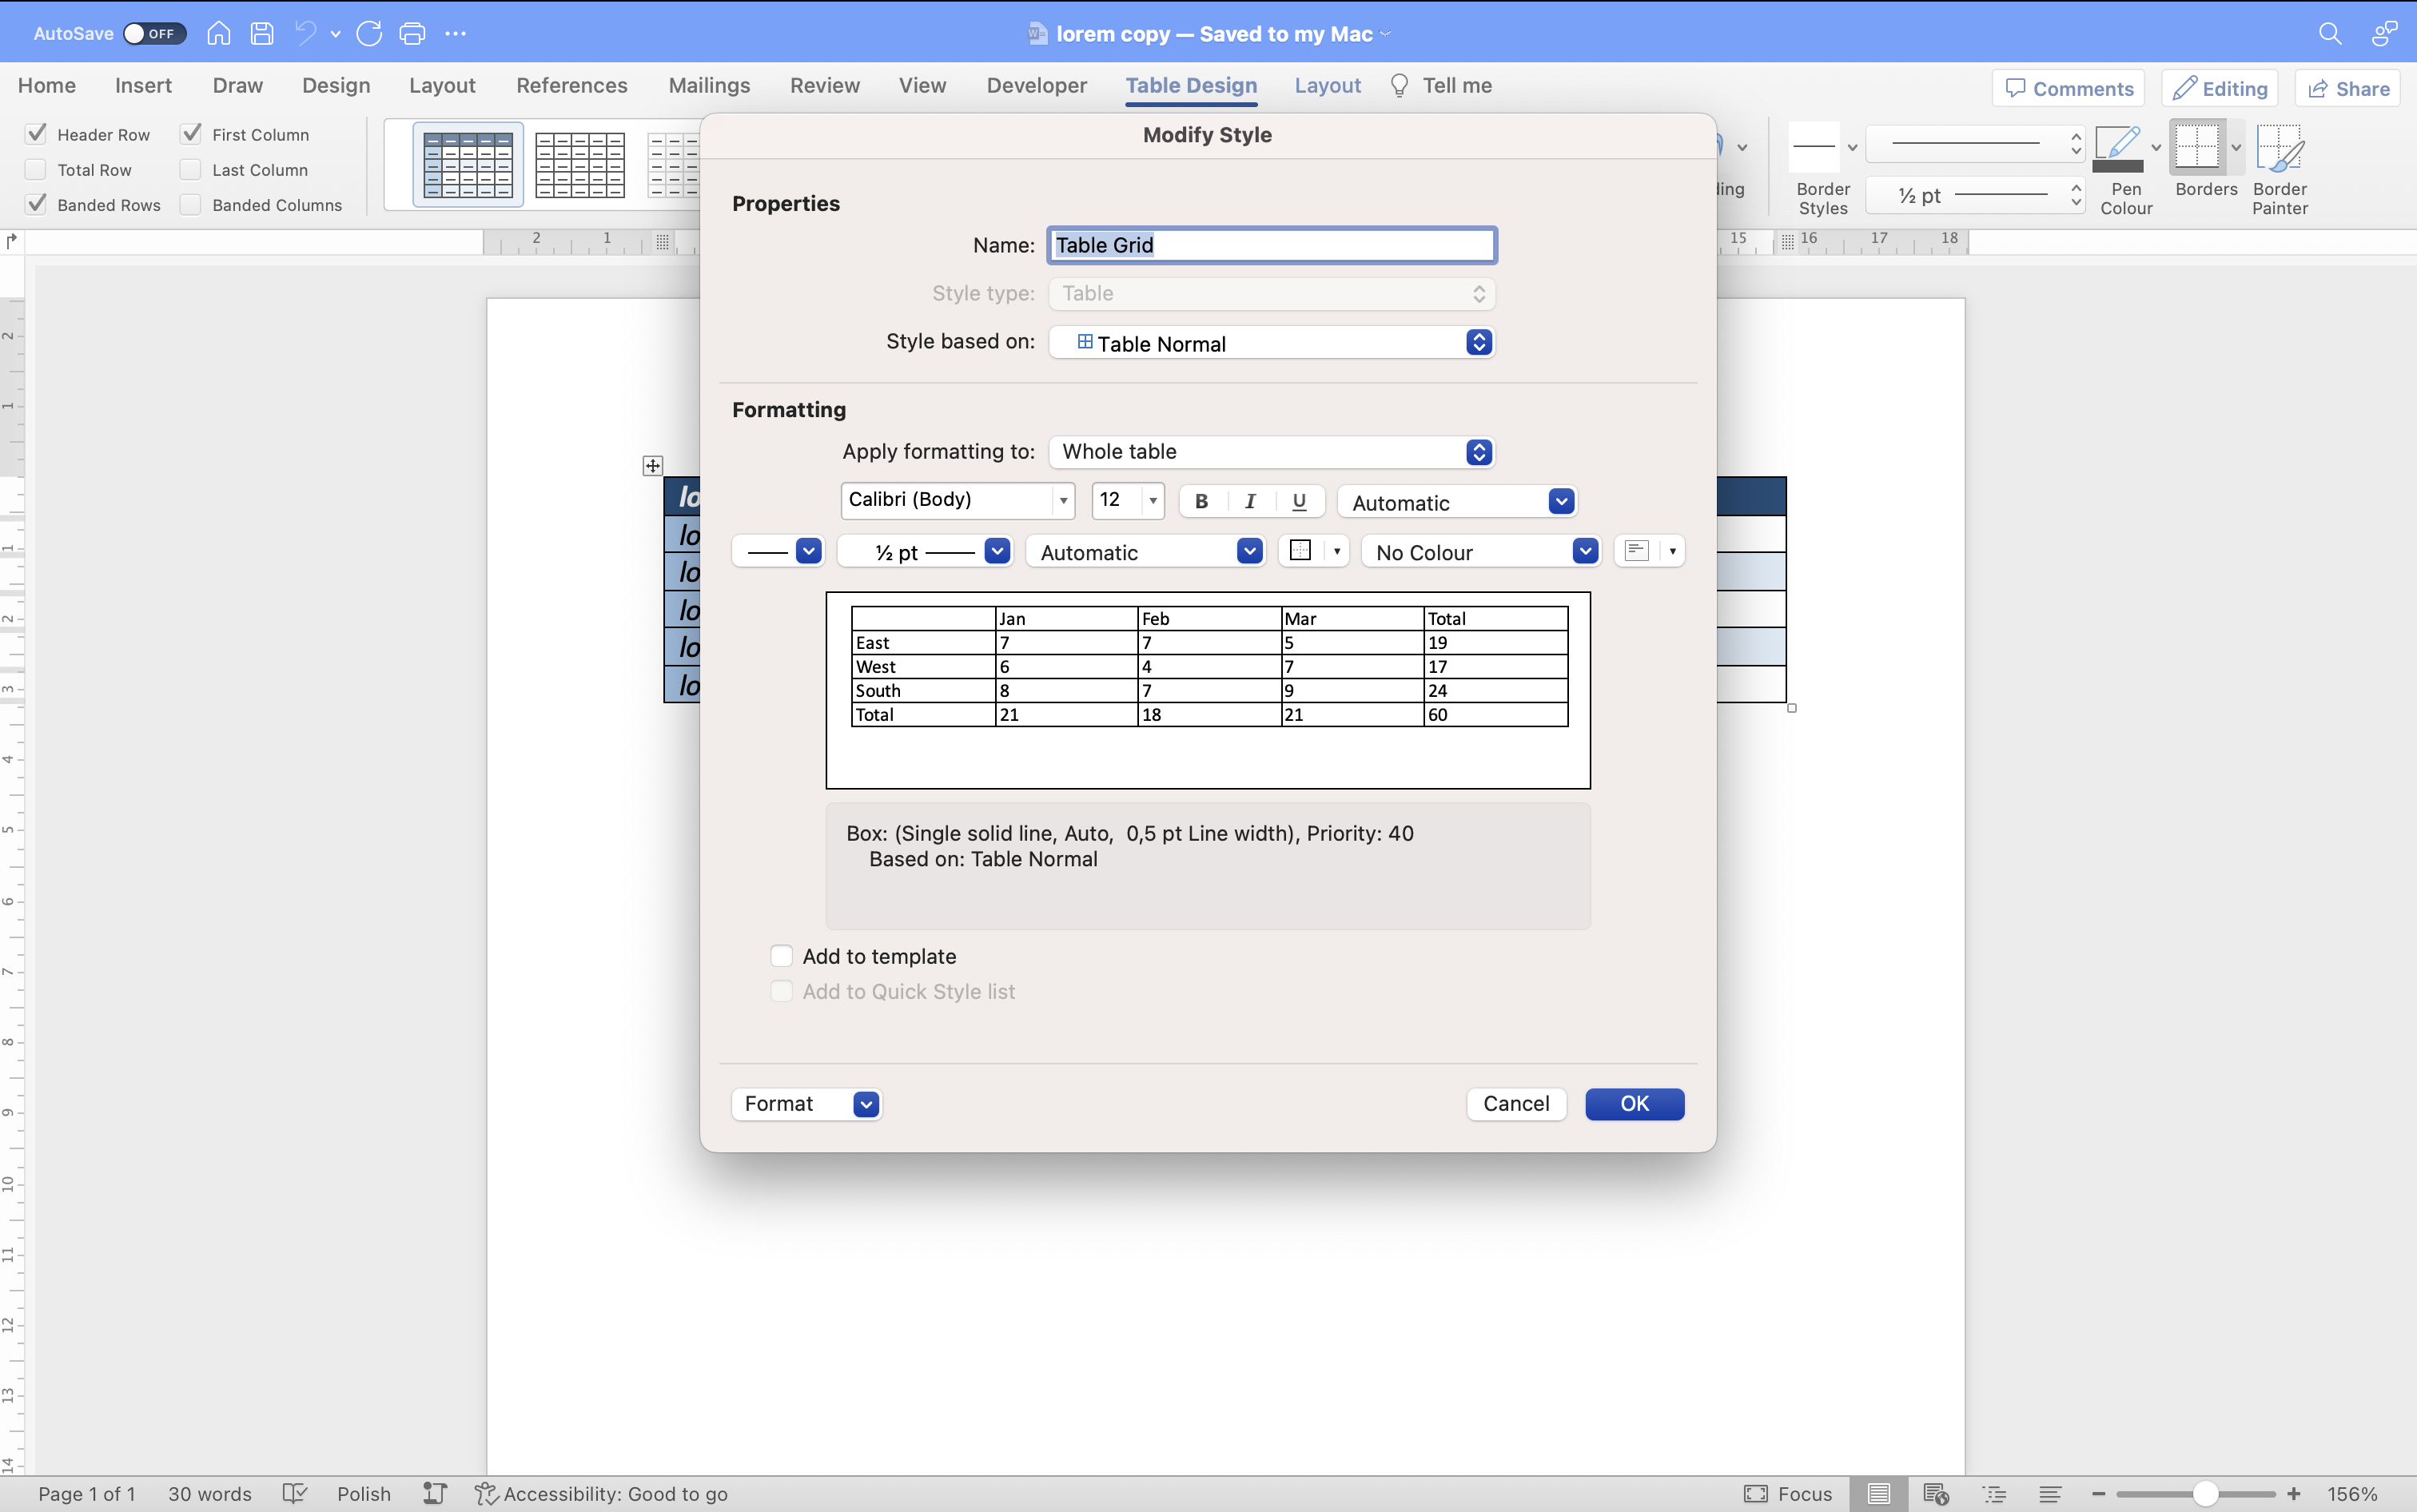Open the more options ellipsis

coord(456,33)
